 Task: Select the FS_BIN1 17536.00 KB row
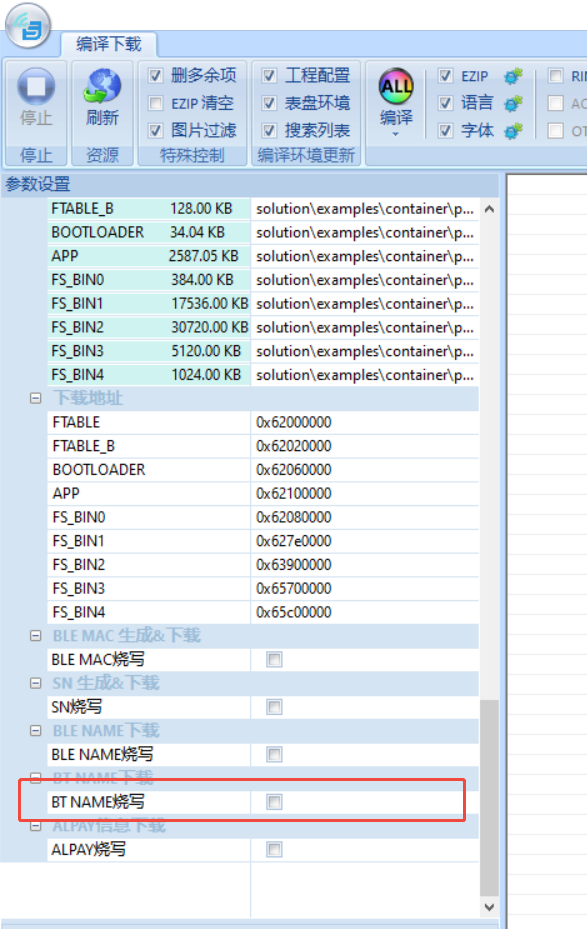pos(263,303)
